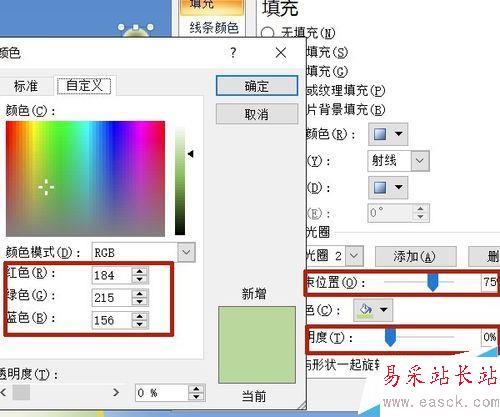Viewport: 500px width, 417px height.
Task: Pick a color in the spectrum field
Action: (x=85, y=179)
